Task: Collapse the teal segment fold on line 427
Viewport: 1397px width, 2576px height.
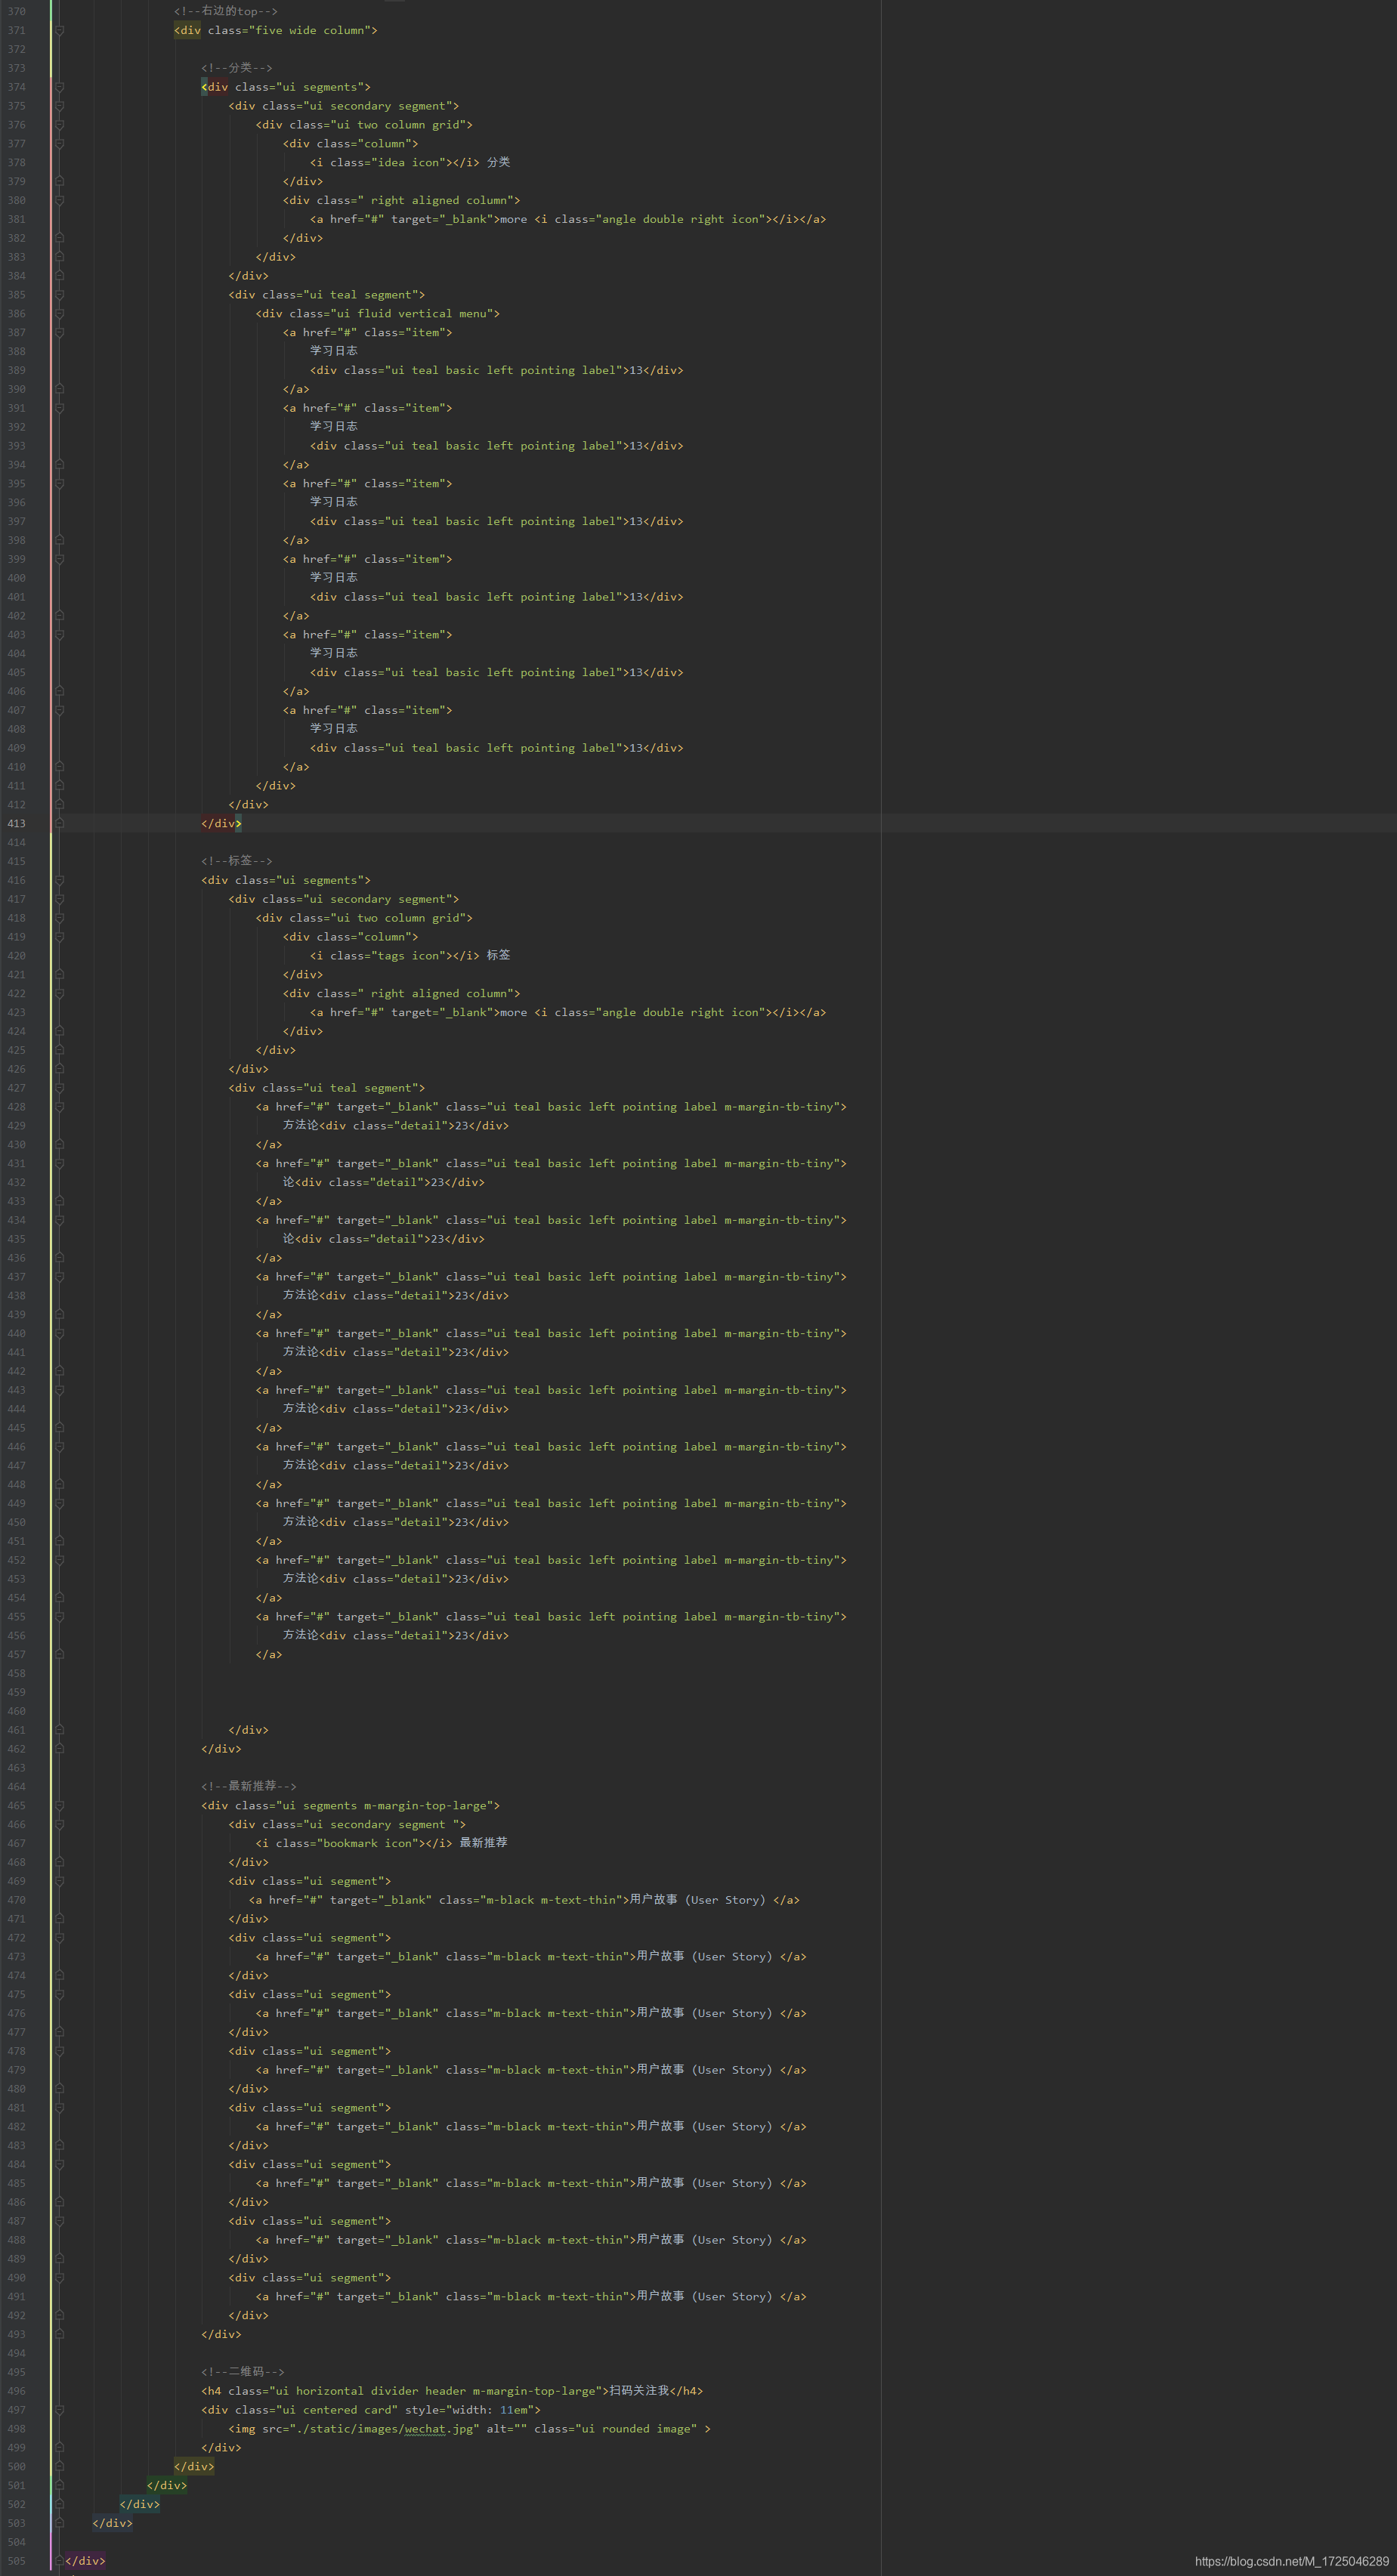Action: (x=59, y=1088)
